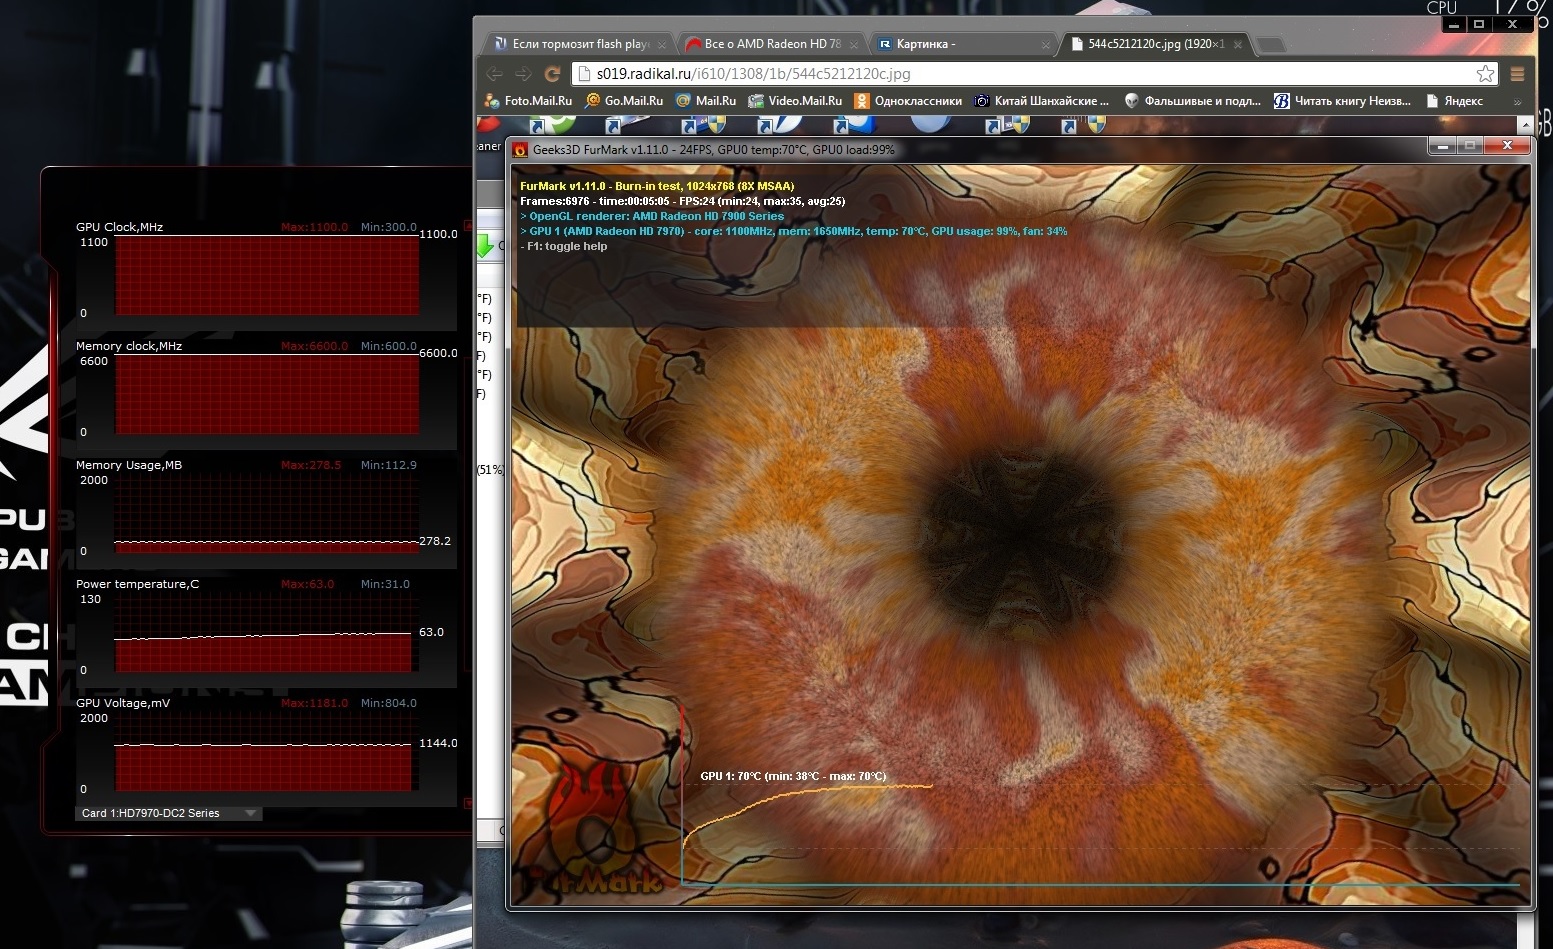Switch to the 'Картинка -' tab
Image resolution: width=1553 pixels, height=949 pixels.
coord(964,44)
